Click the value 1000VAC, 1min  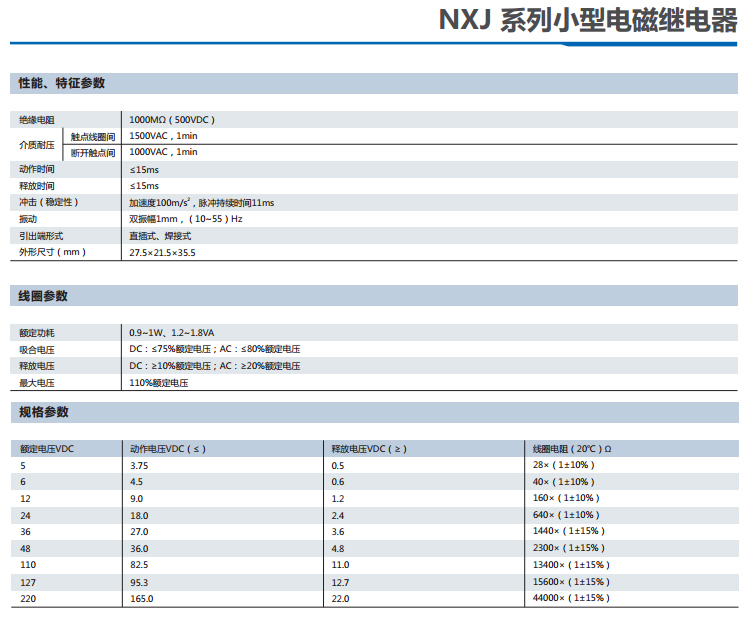click(x=163, y=152)
